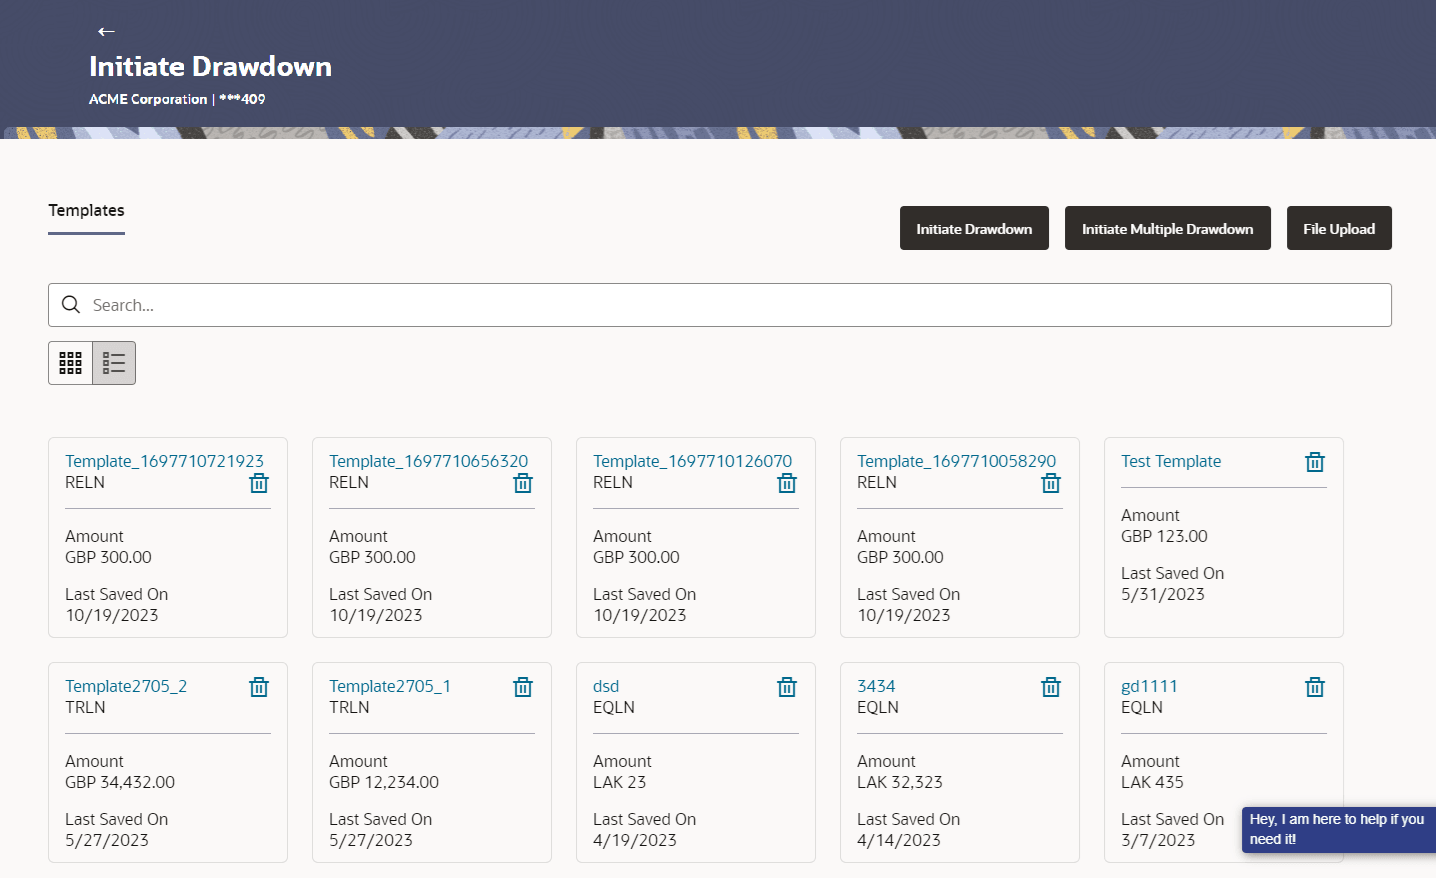Delete Template2705_1 using its trash icon

tap(523, 687)
